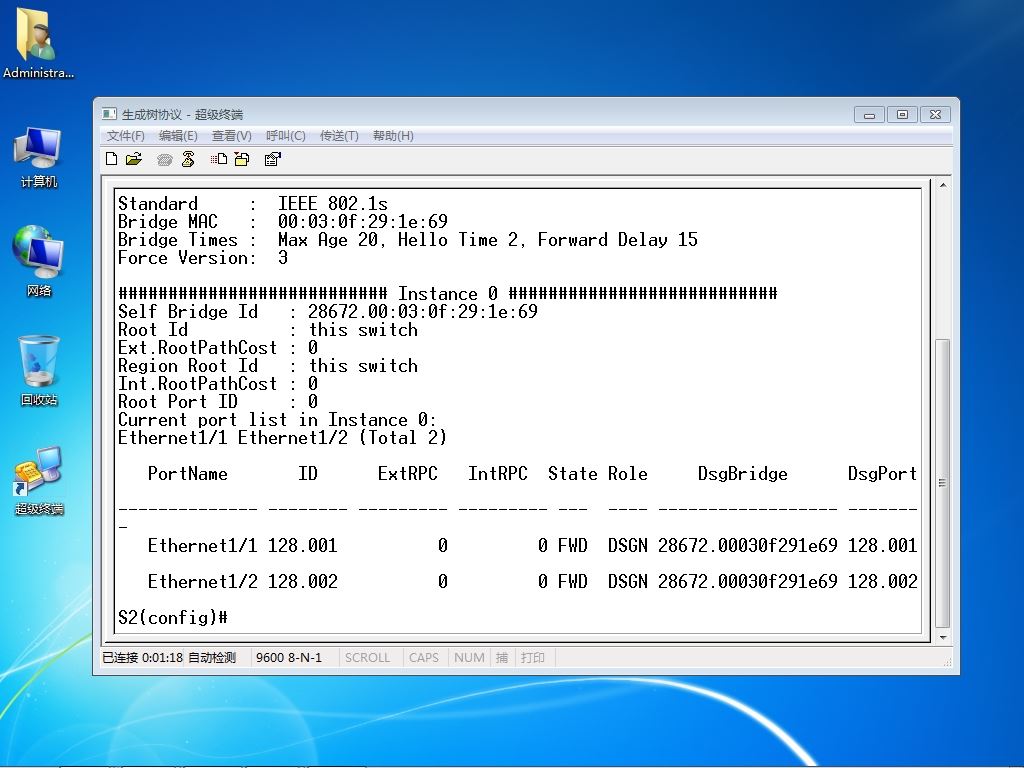Click the Receive file toolbar icon

point(242,159)
